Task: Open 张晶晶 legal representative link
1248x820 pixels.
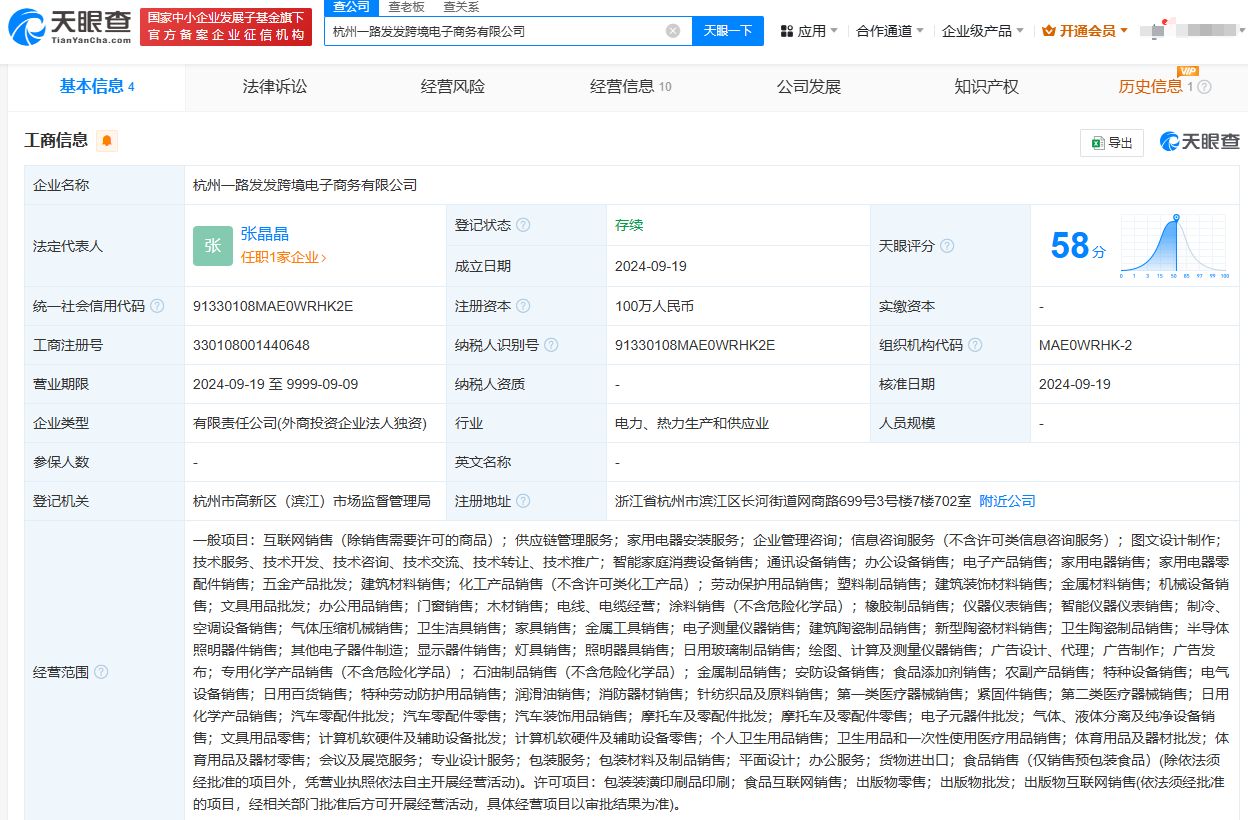Action: tap(265, 234)
